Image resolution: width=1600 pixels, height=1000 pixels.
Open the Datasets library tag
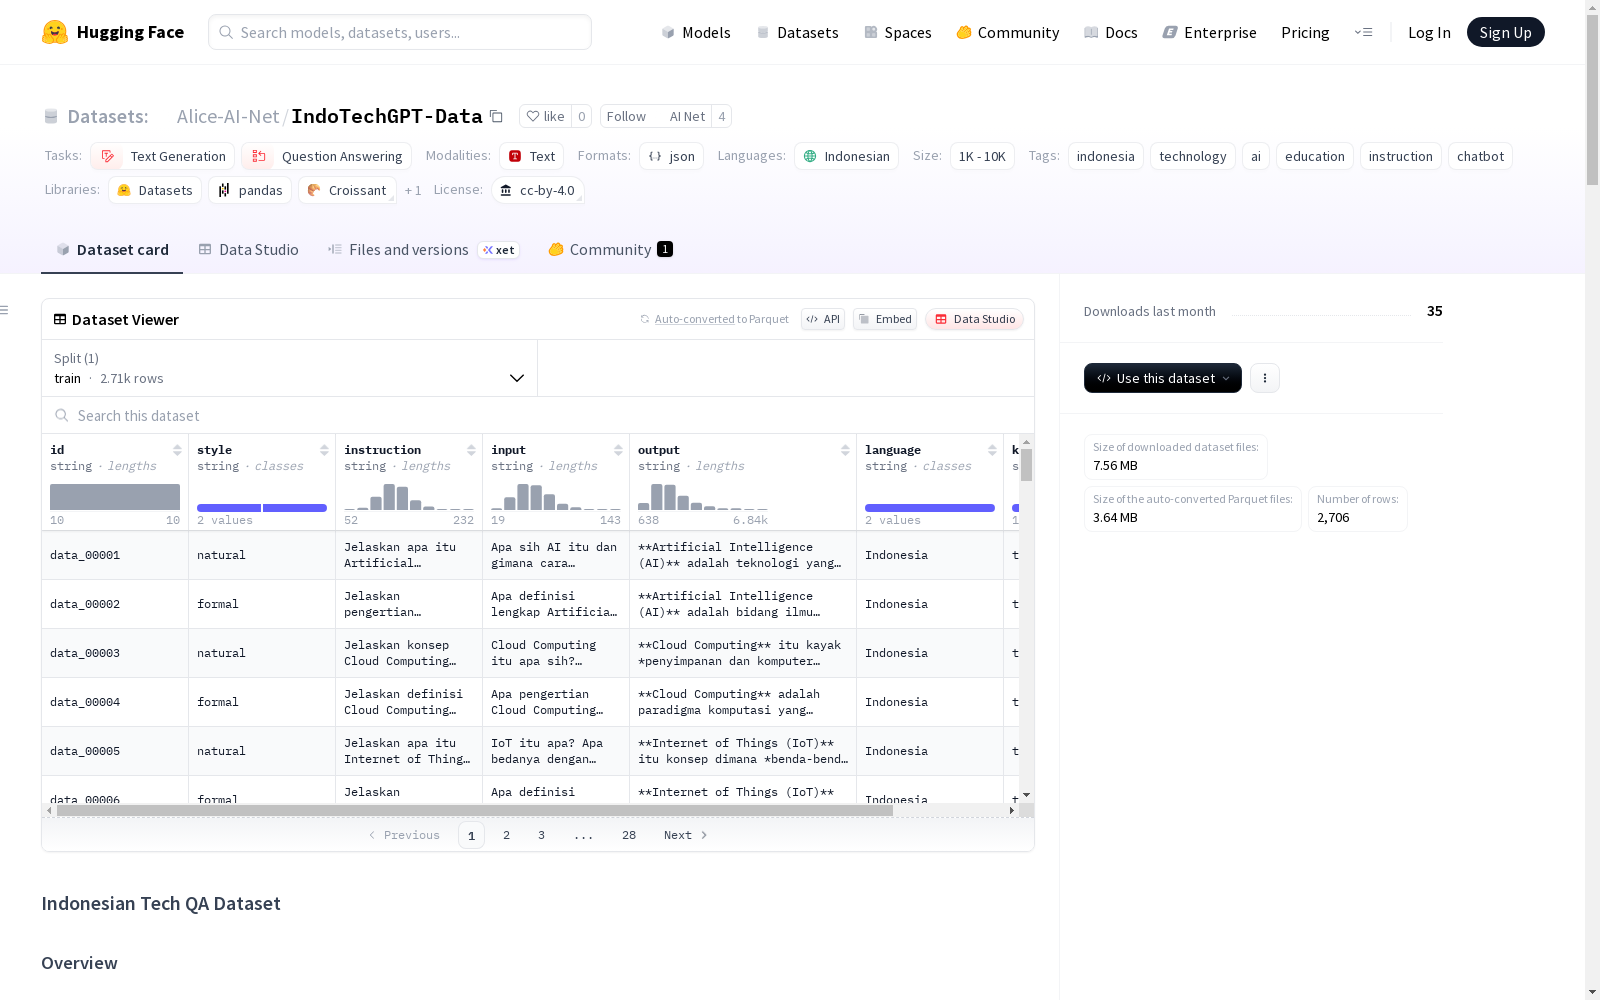(155, 190)
